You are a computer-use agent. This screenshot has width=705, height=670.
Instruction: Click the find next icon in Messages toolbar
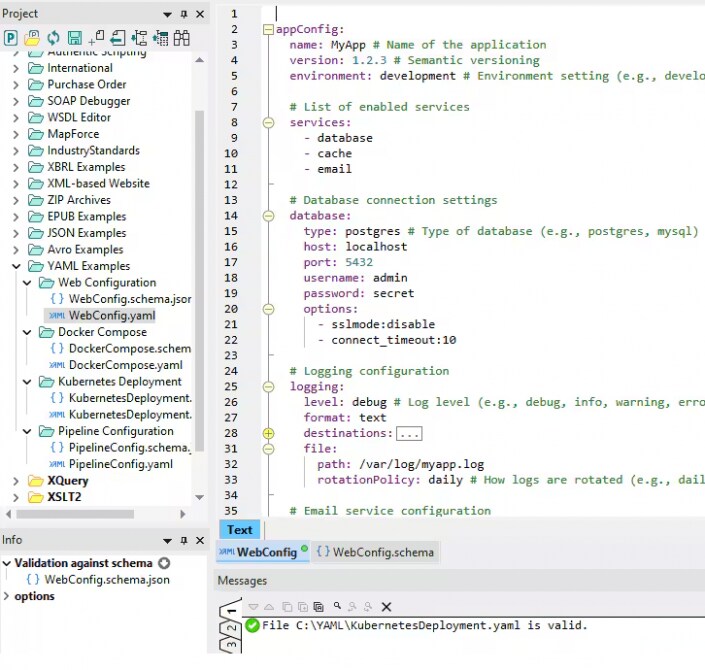click(368, 607)
